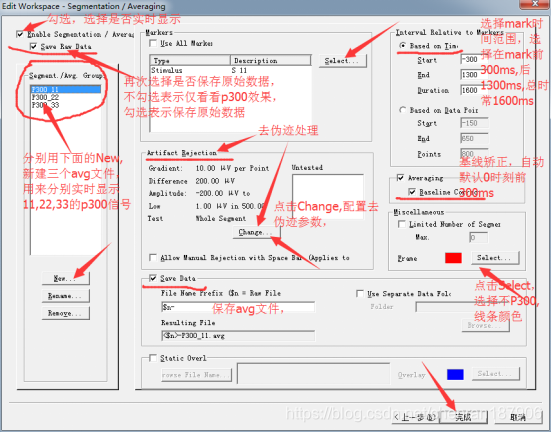Click the Frame color Select... button
The width and height of the screenshot is (552, 432).
(495, 258)
